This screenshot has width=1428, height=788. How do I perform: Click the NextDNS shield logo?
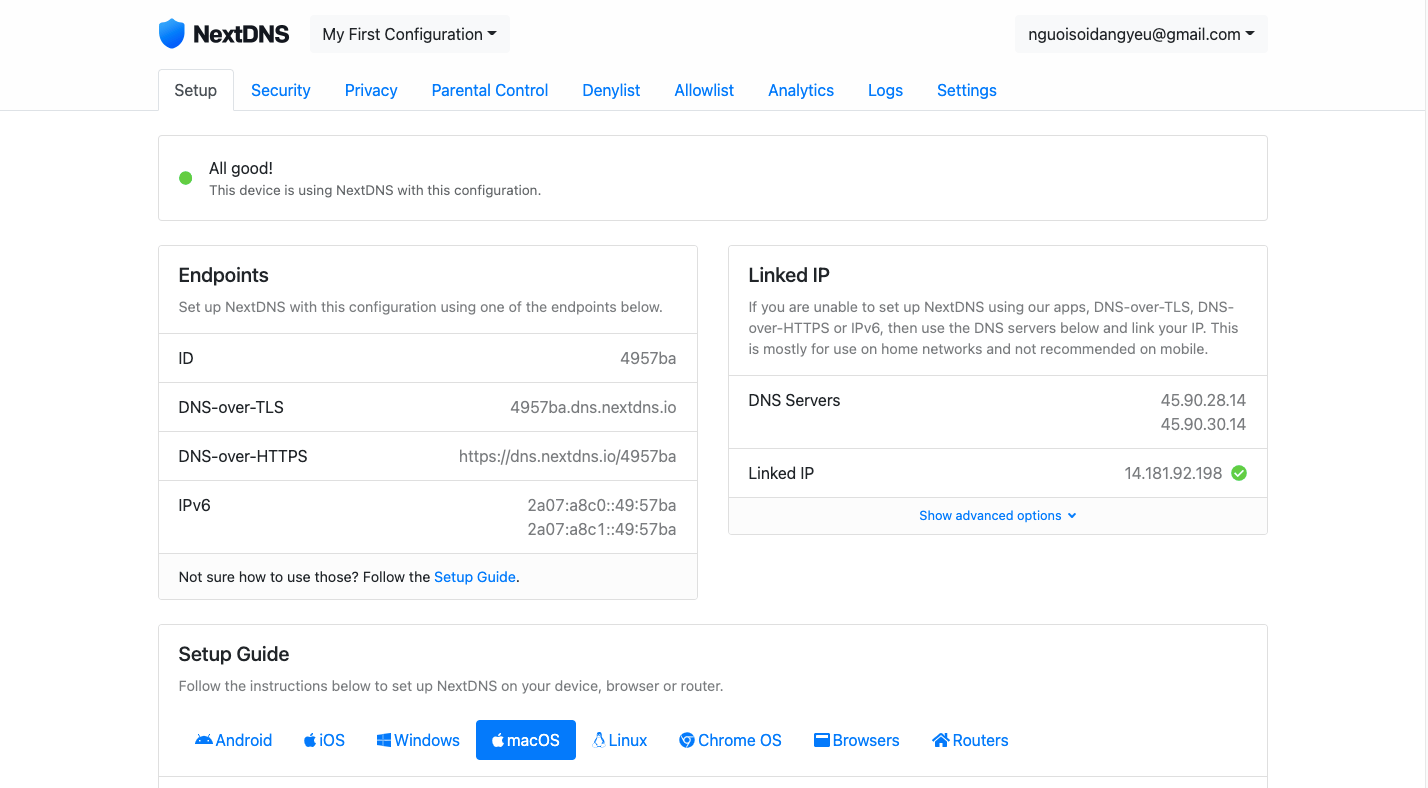[x=172, y=34]
